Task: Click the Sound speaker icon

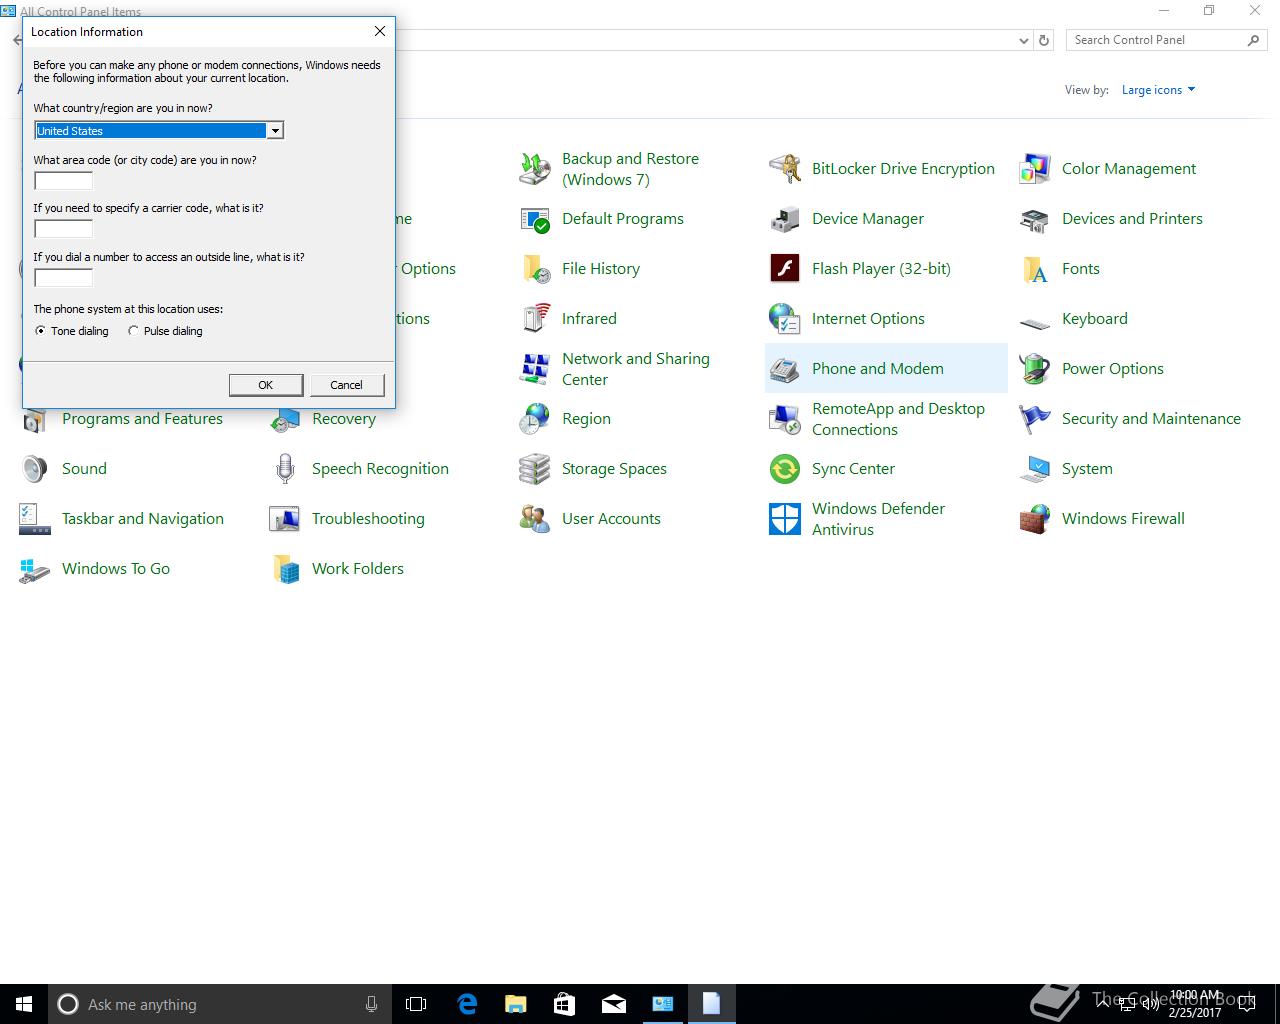Action: pyautogui.click(x=35, y=469)
